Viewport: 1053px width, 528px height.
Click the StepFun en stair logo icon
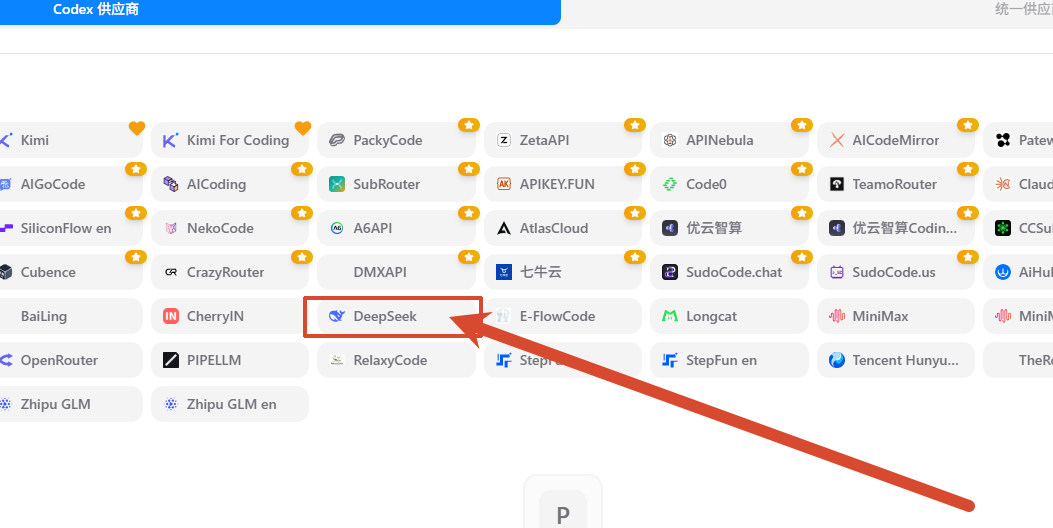click(x=670, y=360)
